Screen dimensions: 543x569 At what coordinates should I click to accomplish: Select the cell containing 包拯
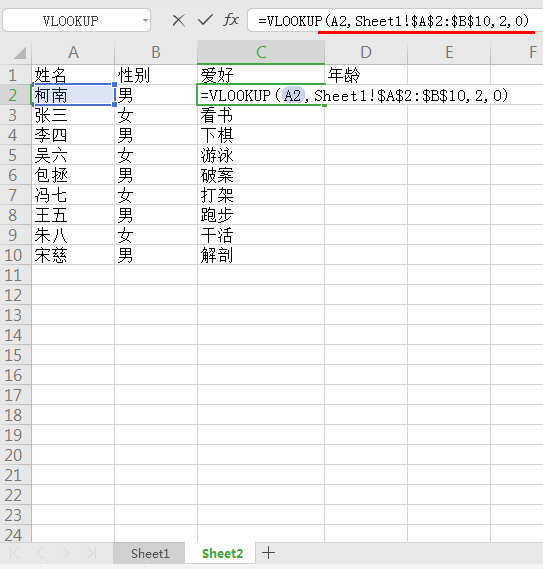(x=73, y=175)
